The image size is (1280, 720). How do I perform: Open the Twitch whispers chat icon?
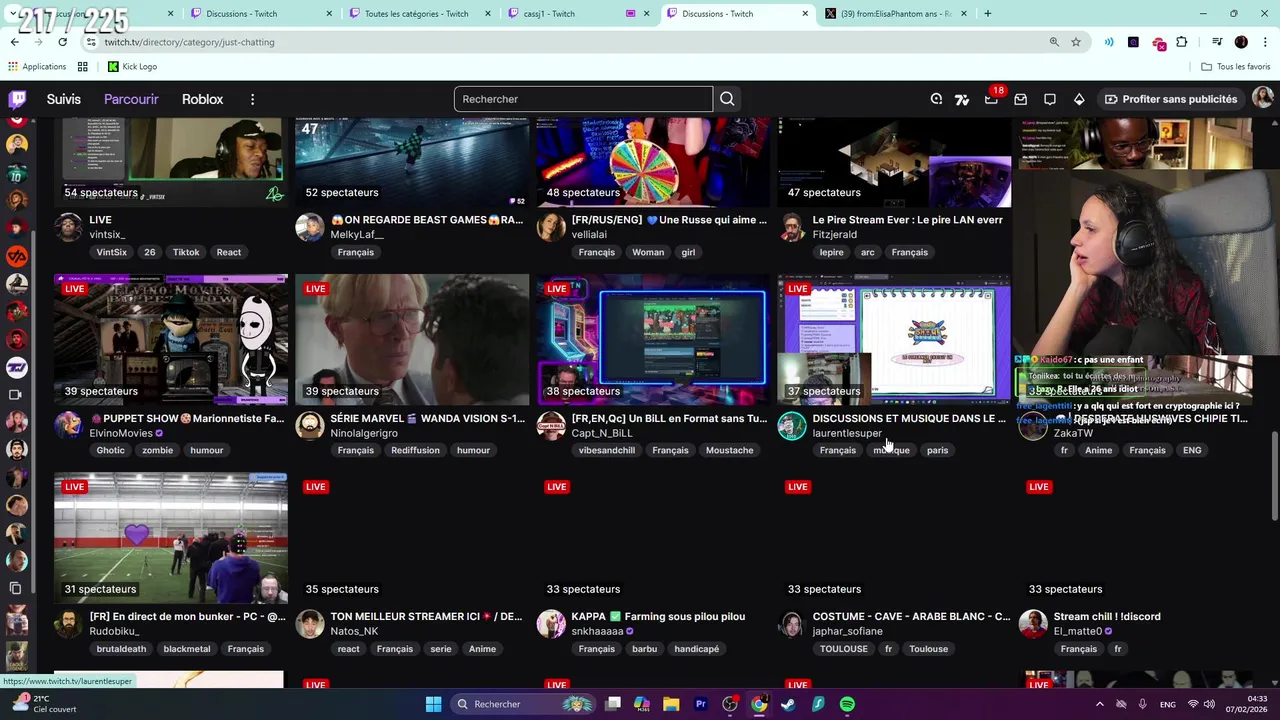pos(1050,99)
